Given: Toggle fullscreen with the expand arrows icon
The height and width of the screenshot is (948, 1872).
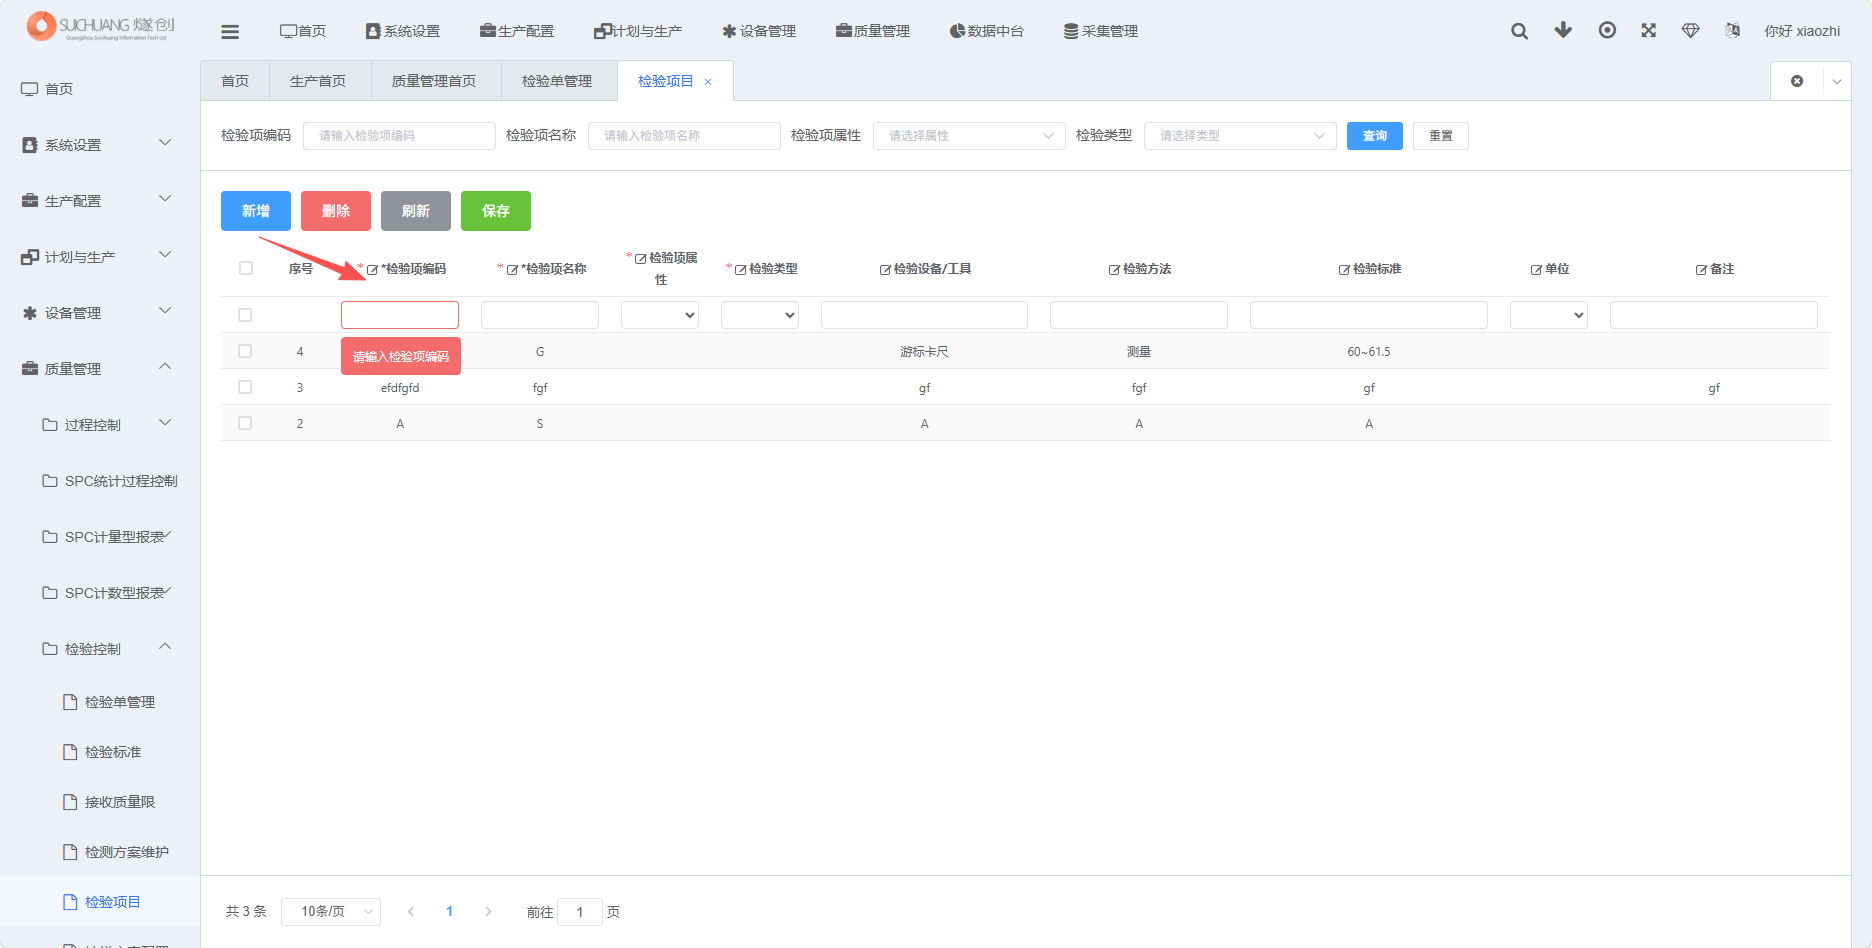Looking at the screenshot, I should tap(1649, 30).
